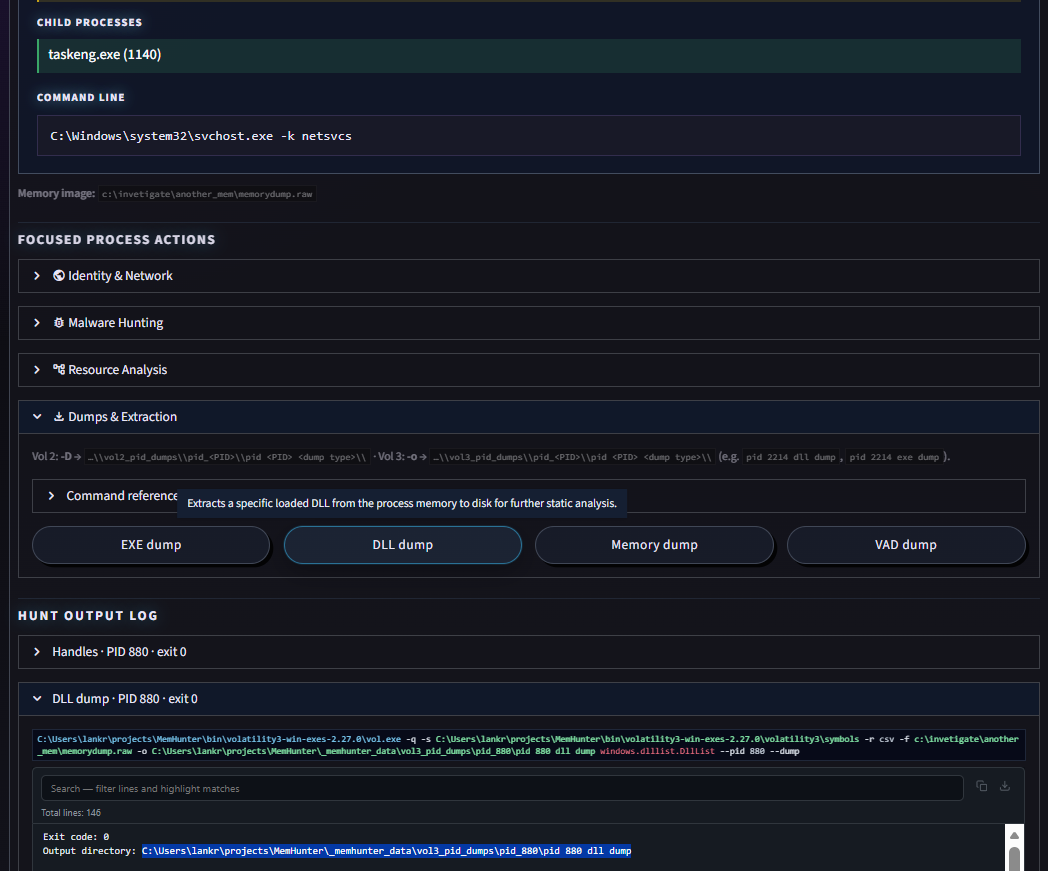Viewport: 1048px width, 871px height.
Task: Click the Vol 3 output path template
Action: [x=572, y=457]
